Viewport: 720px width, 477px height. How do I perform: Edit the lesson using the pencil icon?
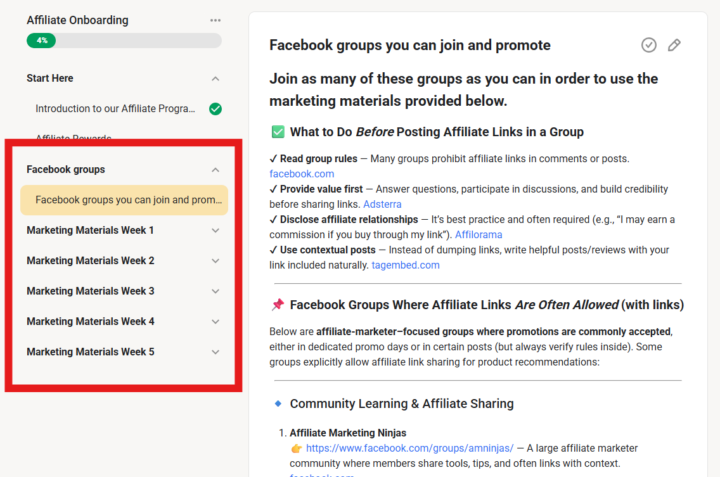[x=674, y=45]
